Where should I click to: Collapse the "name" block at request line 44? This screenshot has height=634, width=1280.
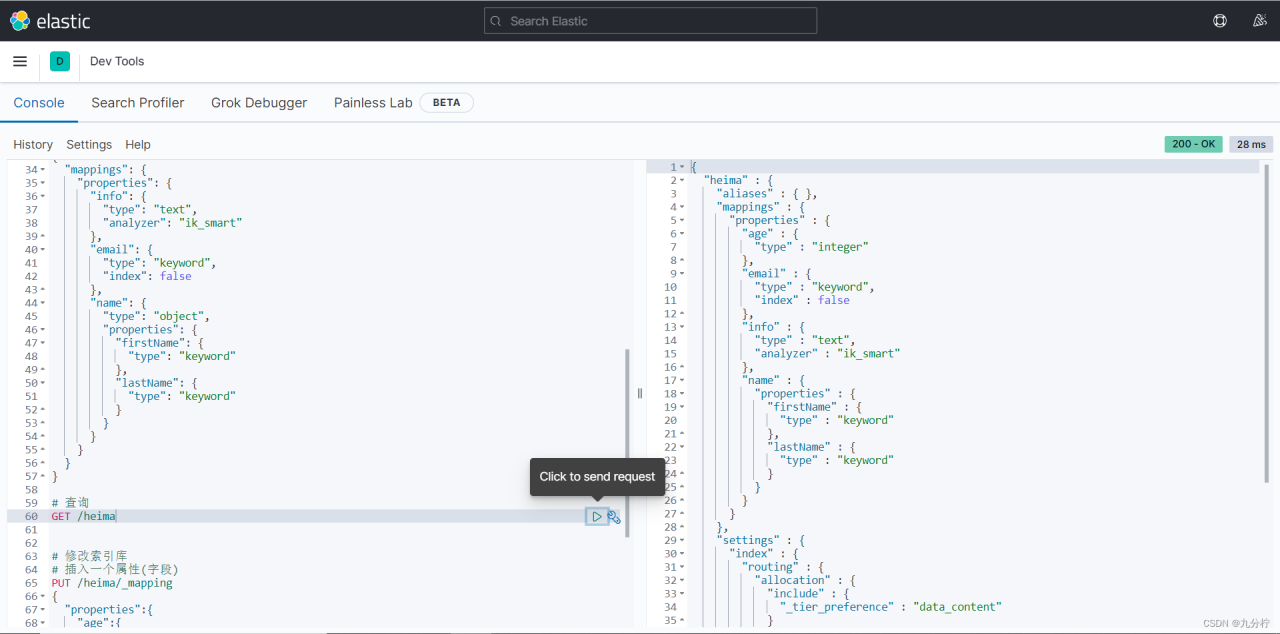click(43, 303)
